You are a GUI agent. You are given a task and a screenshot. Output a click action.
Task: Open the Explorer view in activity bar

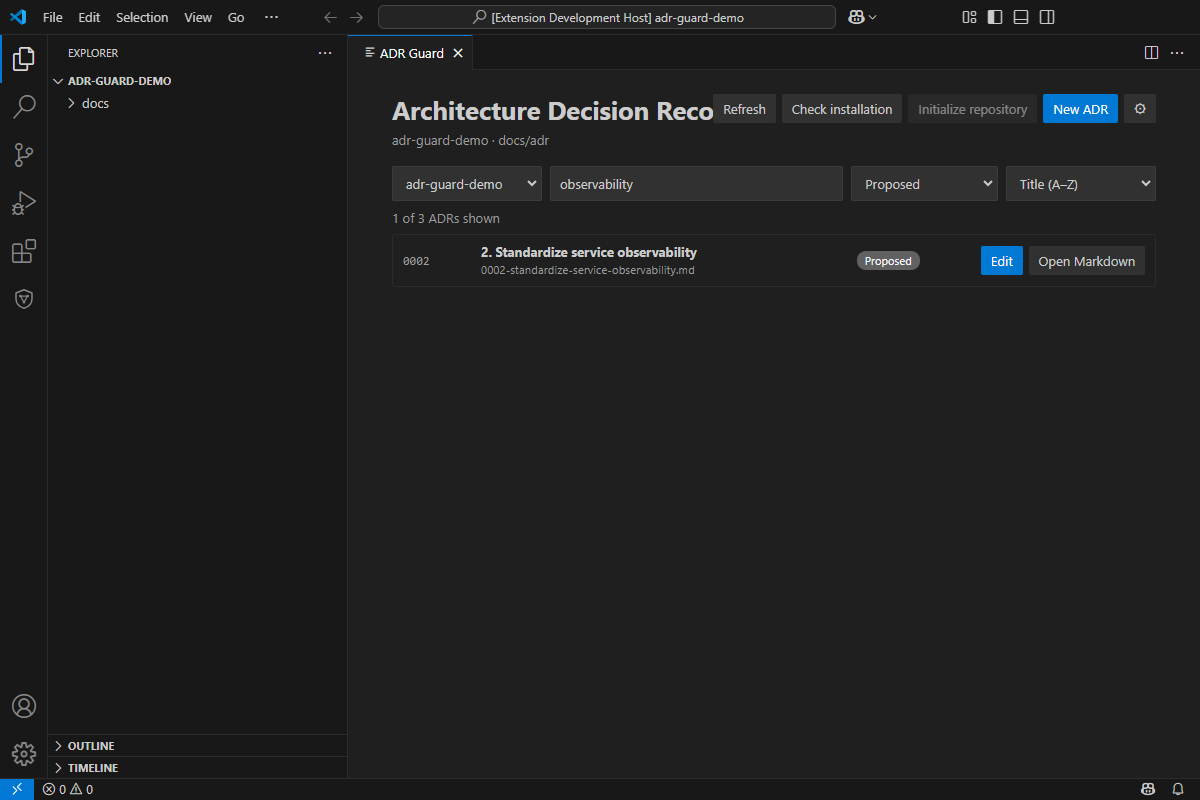(24, 59)
